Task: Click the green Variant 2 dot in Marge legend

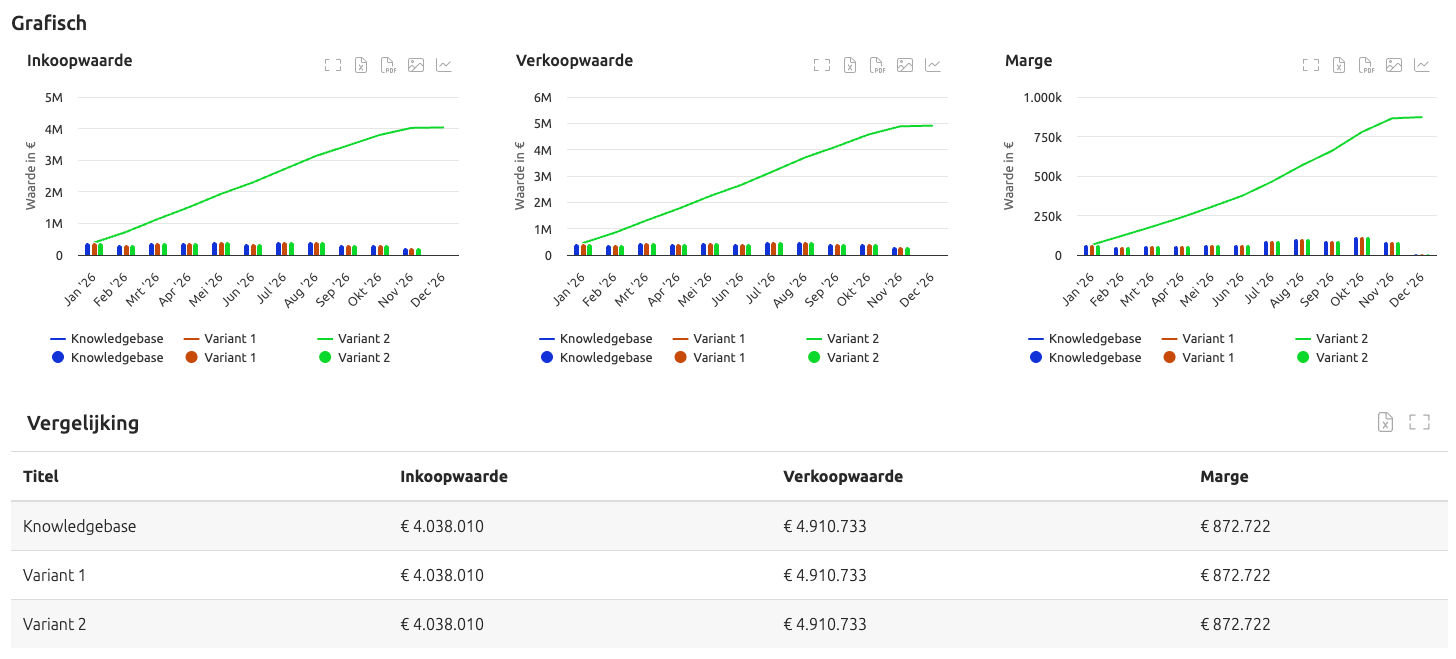Action: tap(1303, 357)
